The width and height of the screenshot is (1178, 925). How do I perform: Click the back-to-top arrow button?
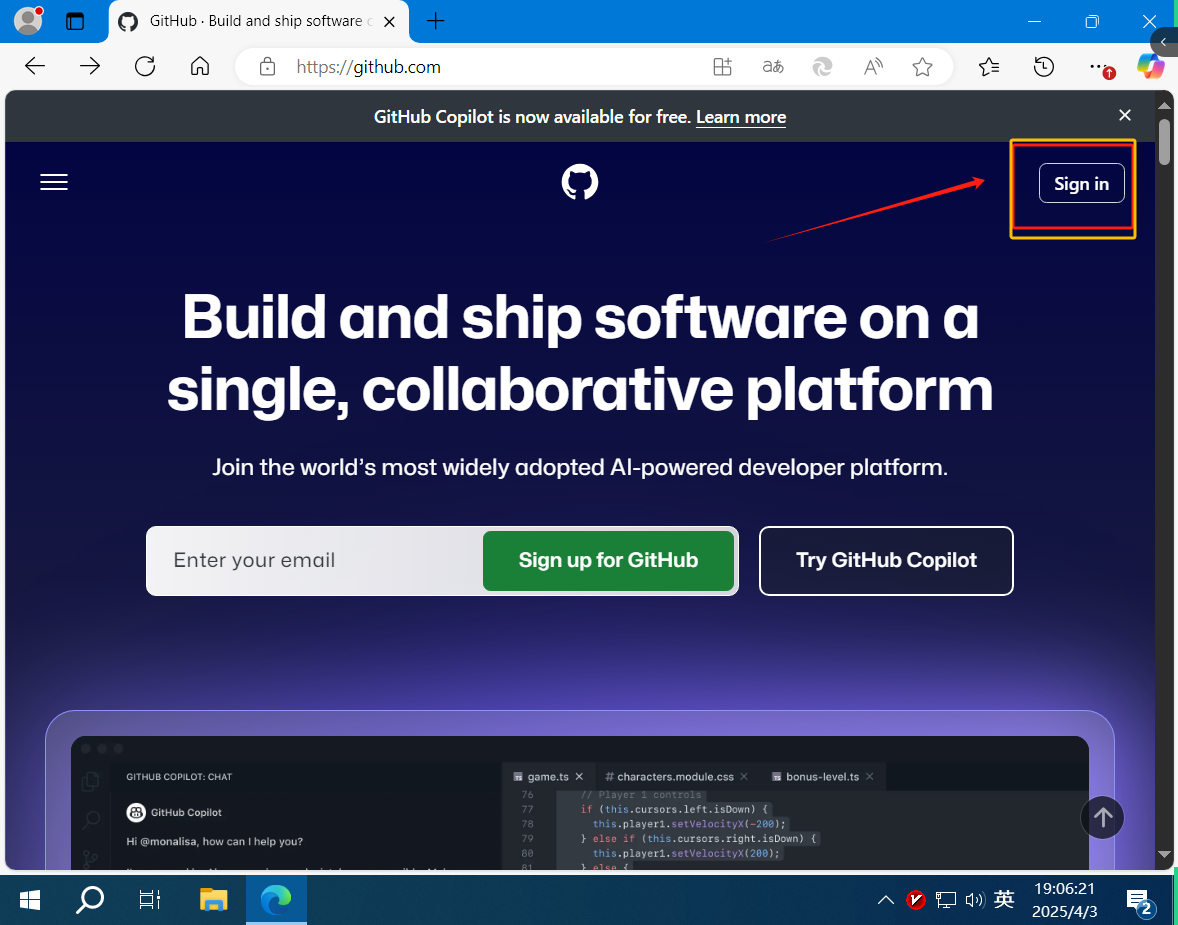tap(1102, 817)
